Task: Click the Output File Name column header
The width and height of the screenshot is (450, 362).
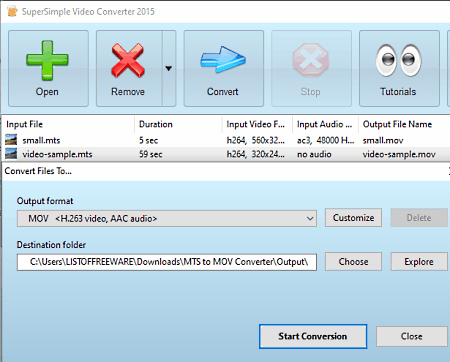Action: [x=404, y=124]
